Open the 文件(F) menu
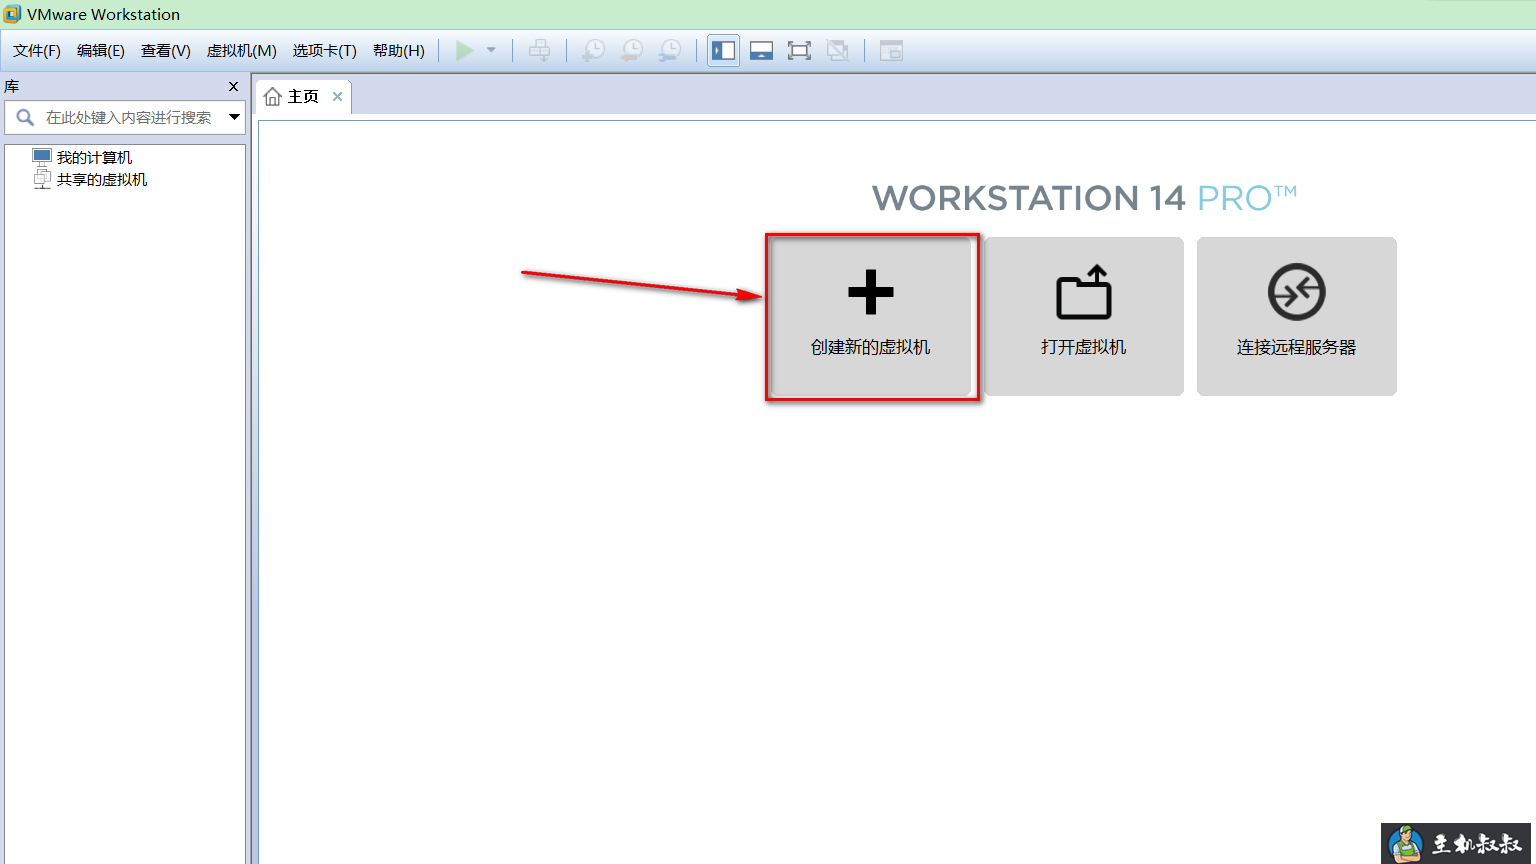The height and width of the screenshot is (864, 1536). click(37, 50)
